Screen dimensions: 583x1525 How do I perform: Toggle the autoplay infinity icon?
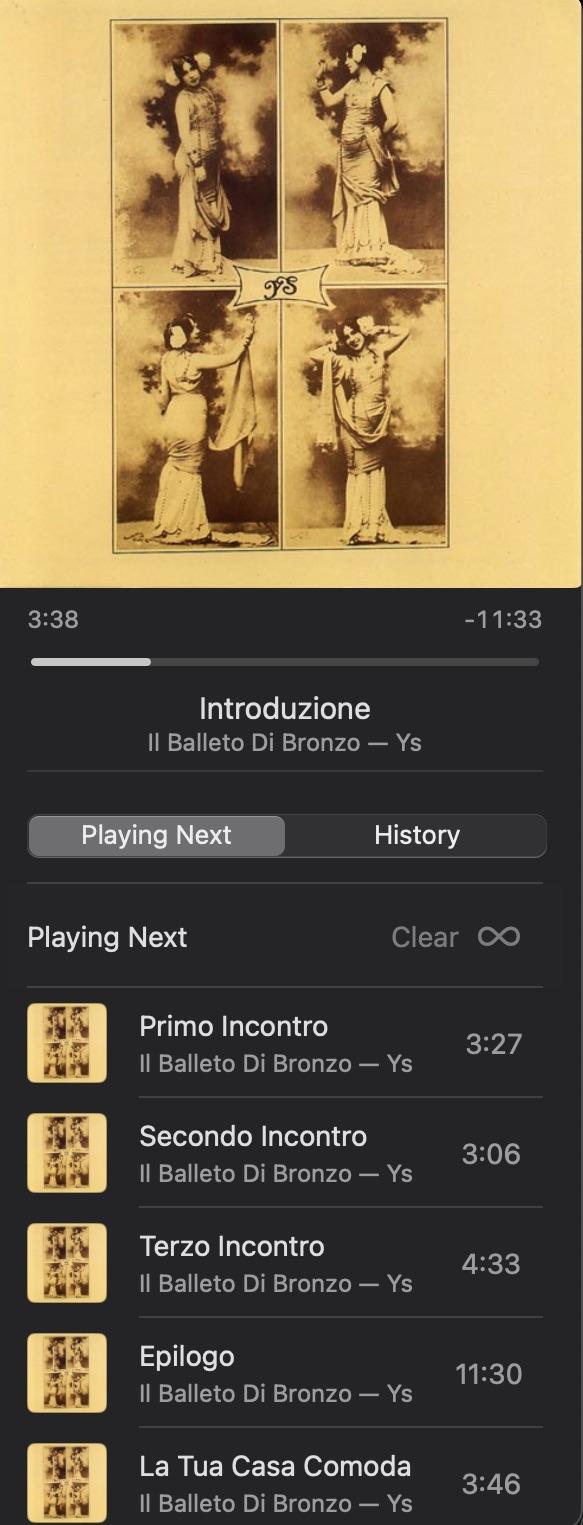coord(498,937)
